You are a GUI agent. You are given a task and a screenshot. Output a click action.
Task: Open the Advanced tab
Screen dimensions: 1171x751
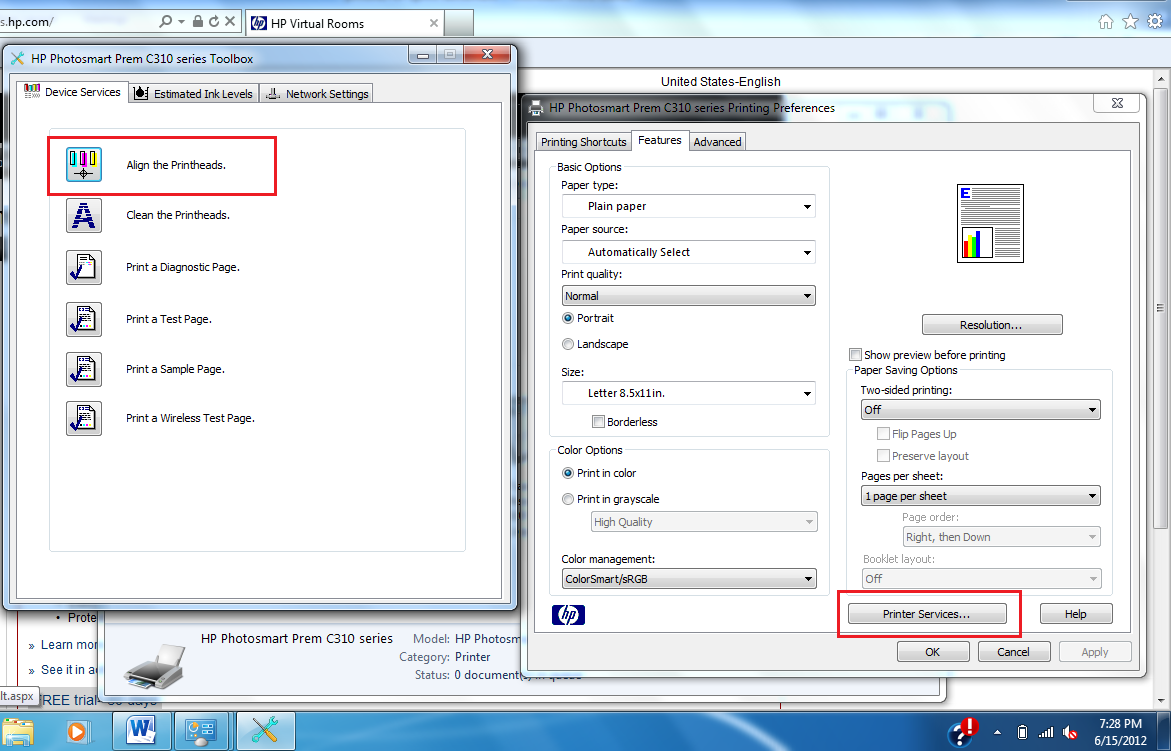click(x=717, y=142)
